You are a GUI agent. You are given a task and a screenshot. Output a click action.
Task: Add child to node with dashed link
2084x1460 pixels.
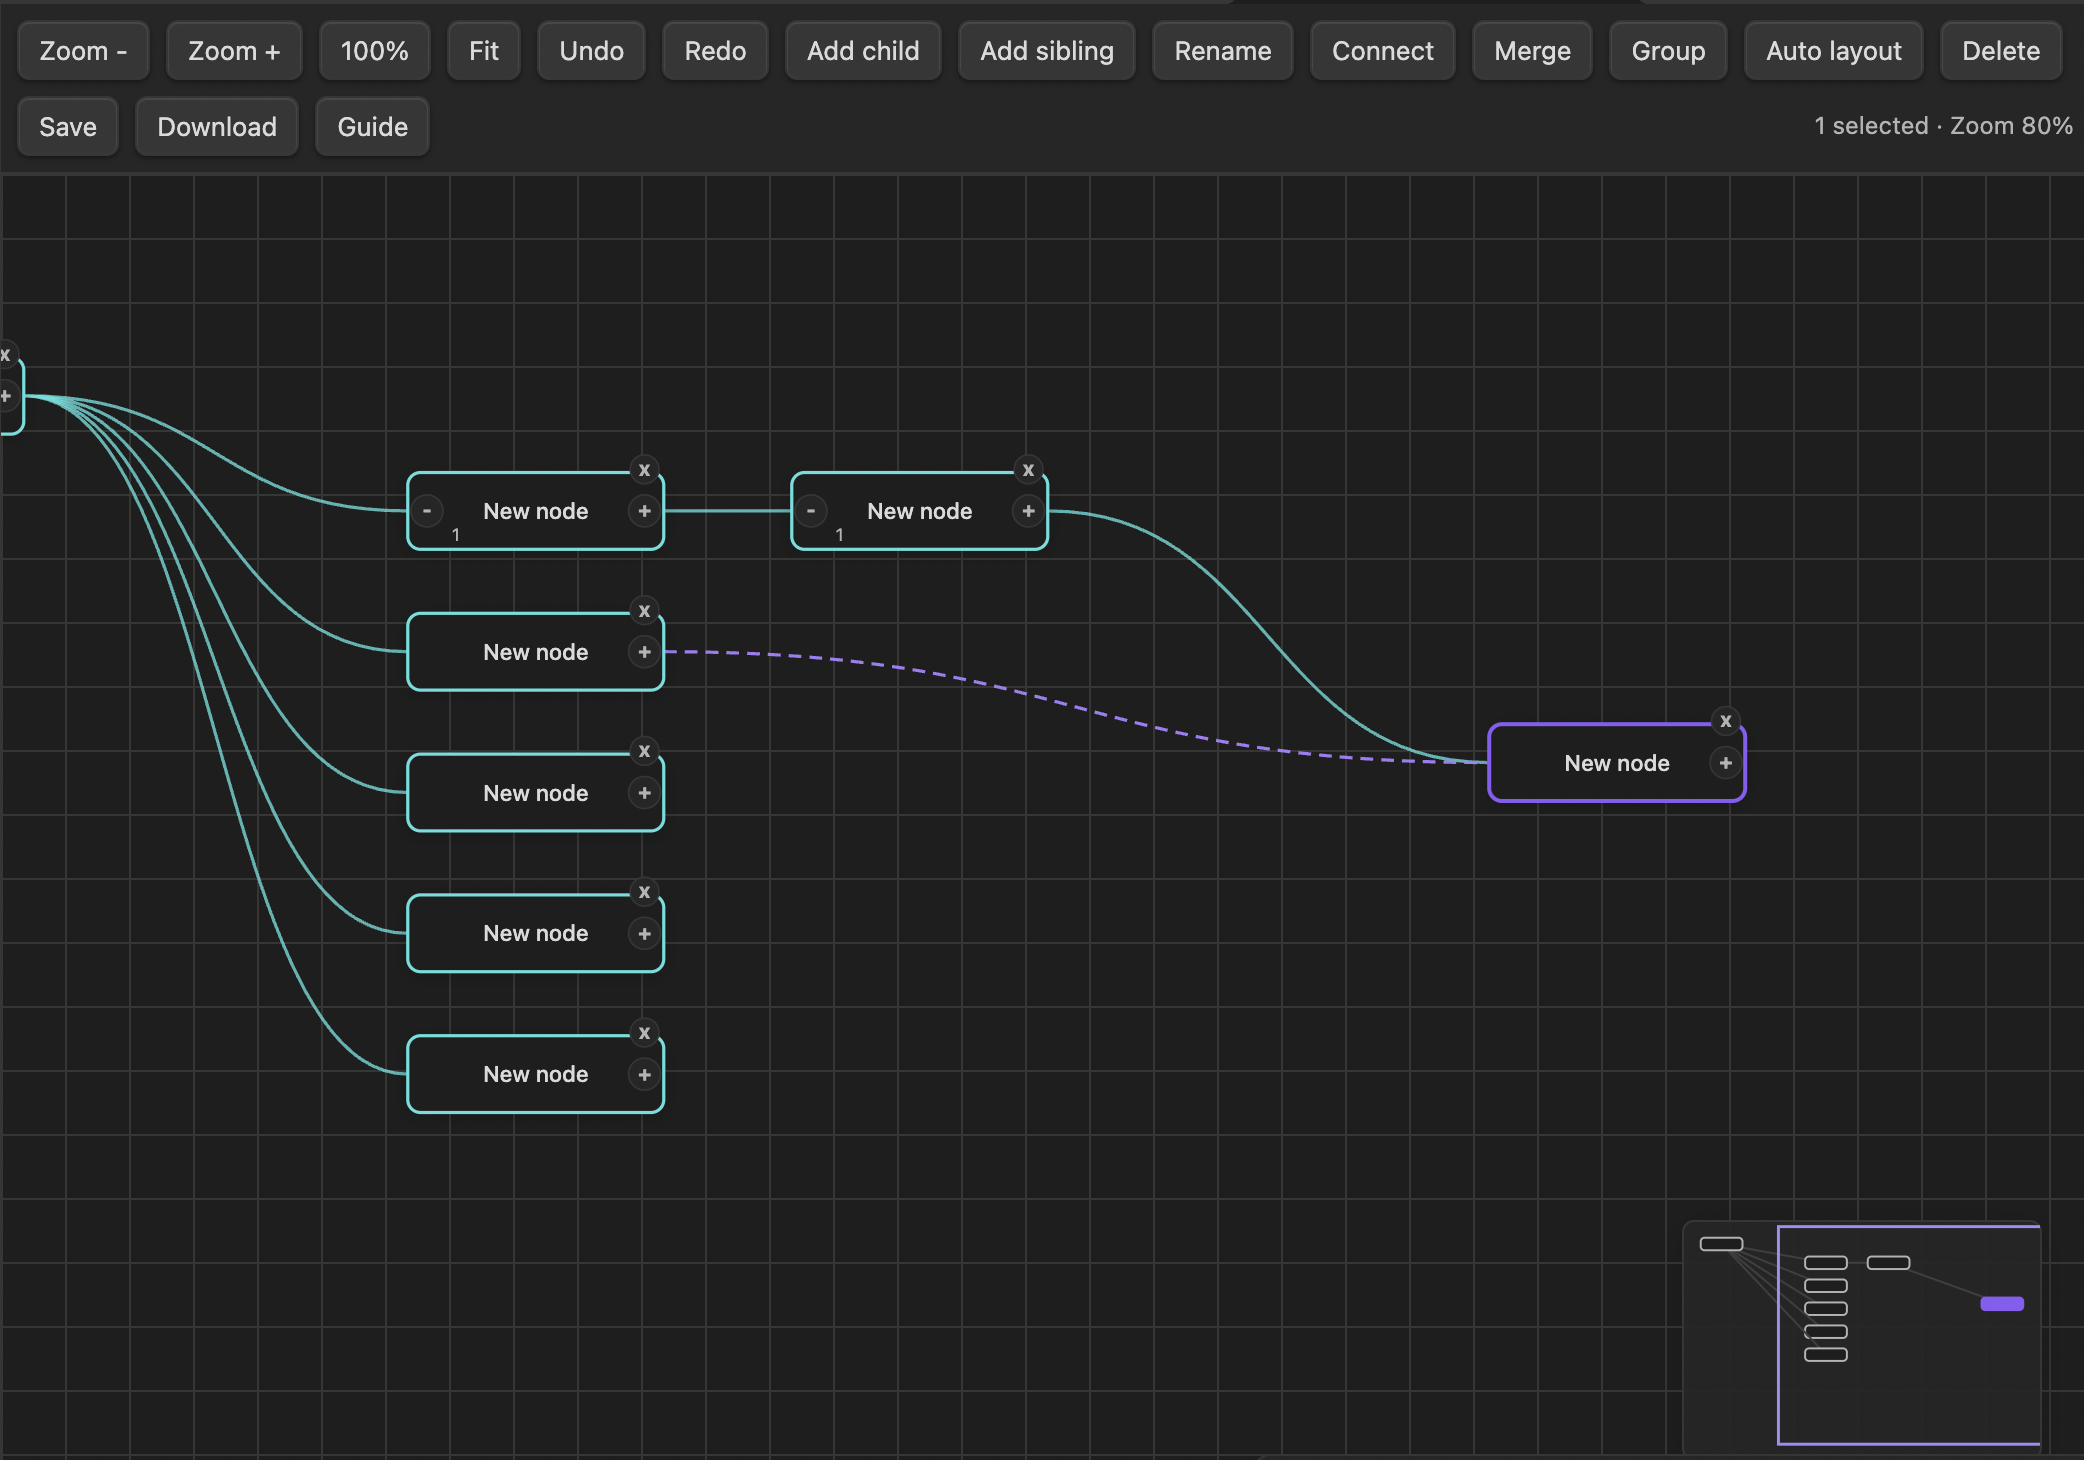pos(644,652)
